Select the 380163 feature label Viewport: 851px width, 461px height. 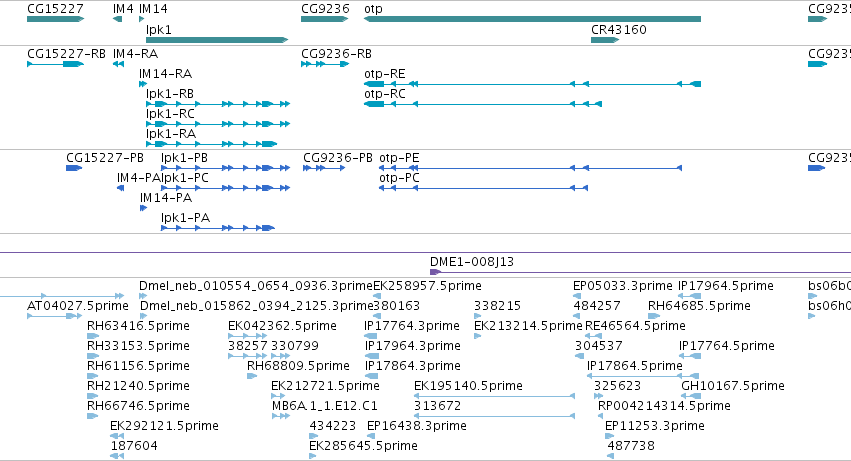click(396, 306)
